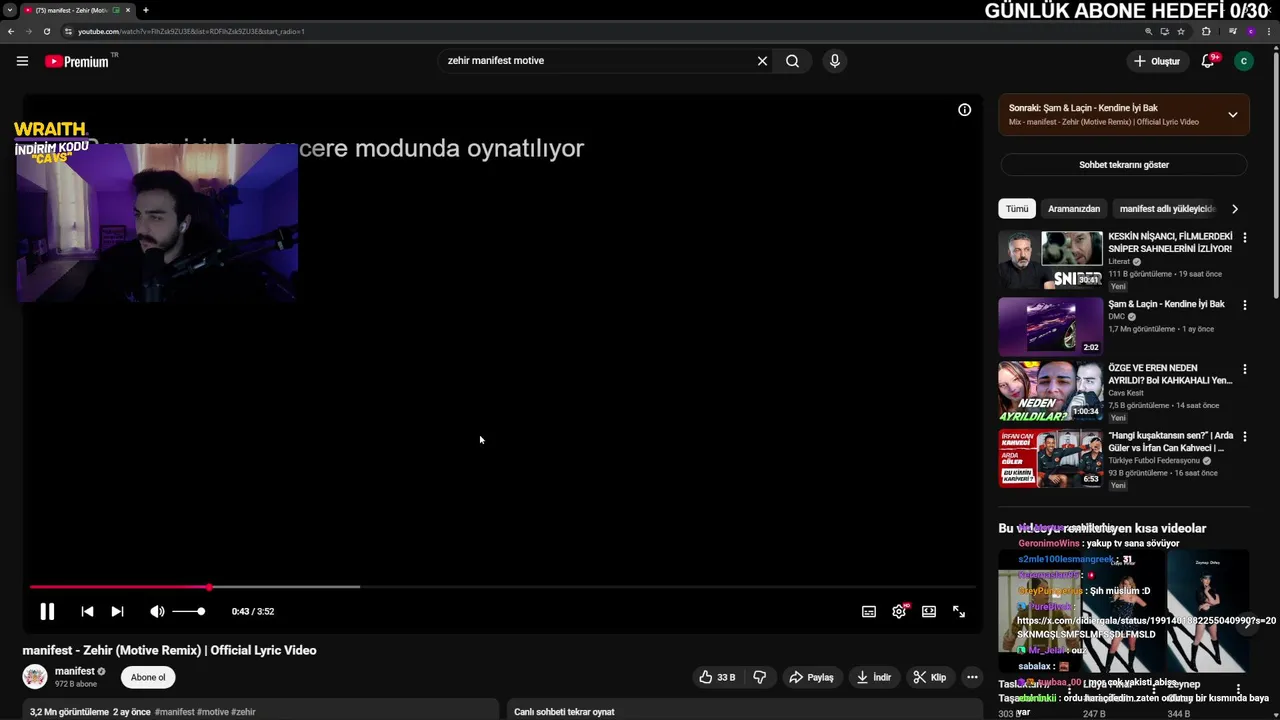1280x720 pixels.
Task: Pause the video with the pause button
Action: [x=47, y=612]
